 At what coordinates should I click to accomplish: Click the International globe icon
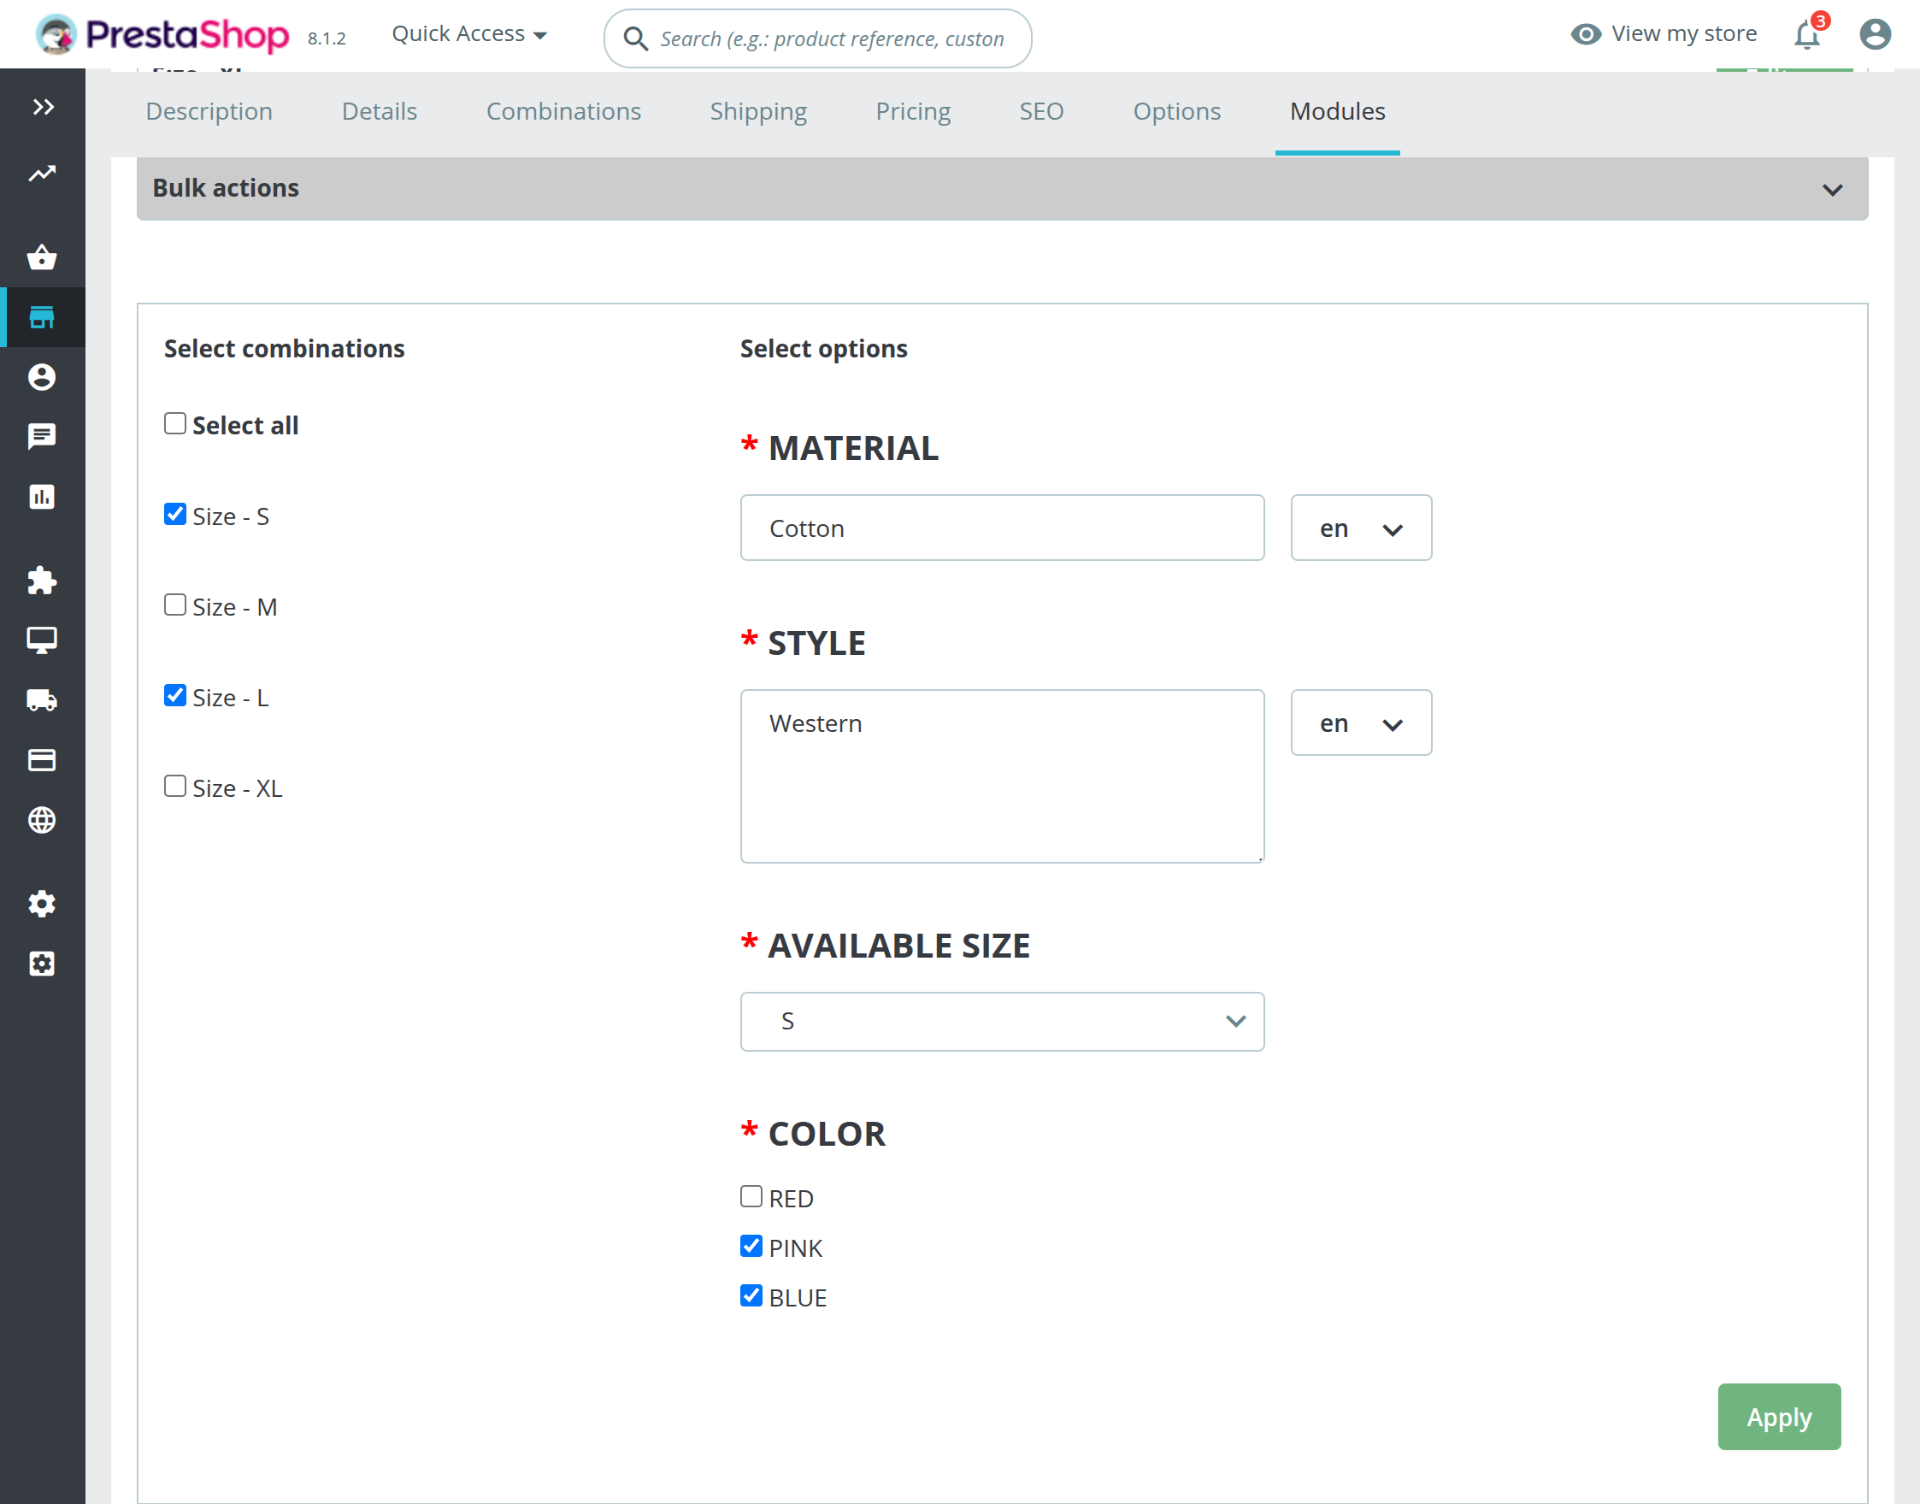coord(42,820)
